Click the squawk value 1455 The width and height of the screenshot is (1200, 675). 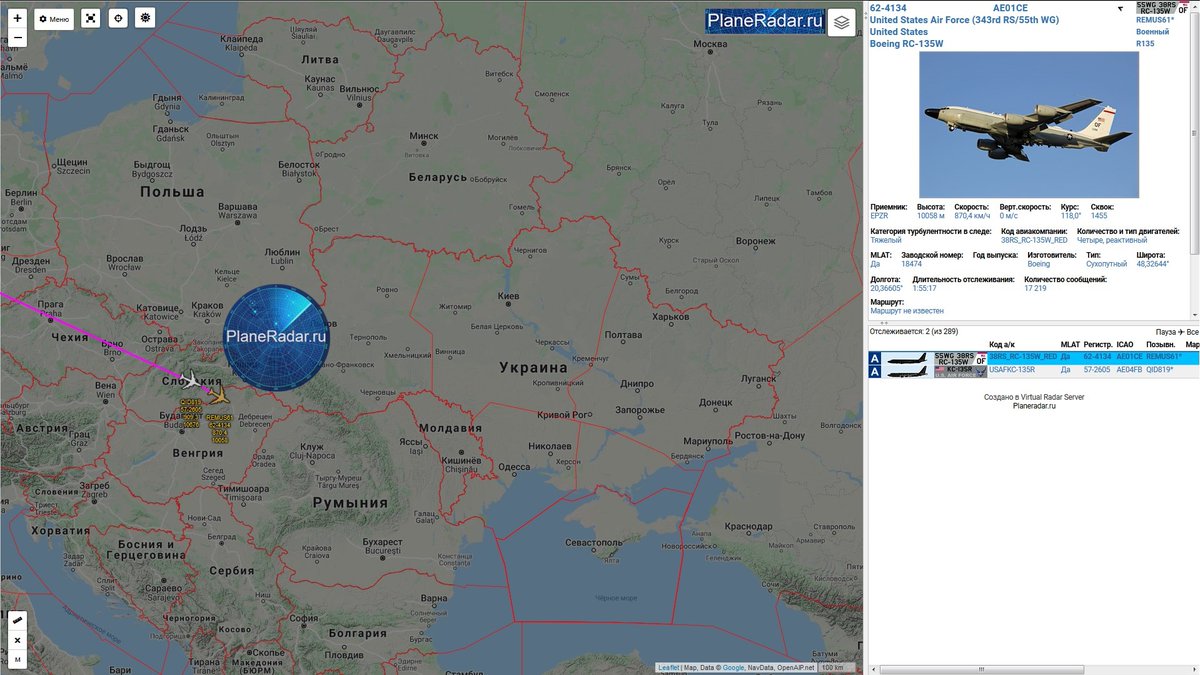[1099, 216]
